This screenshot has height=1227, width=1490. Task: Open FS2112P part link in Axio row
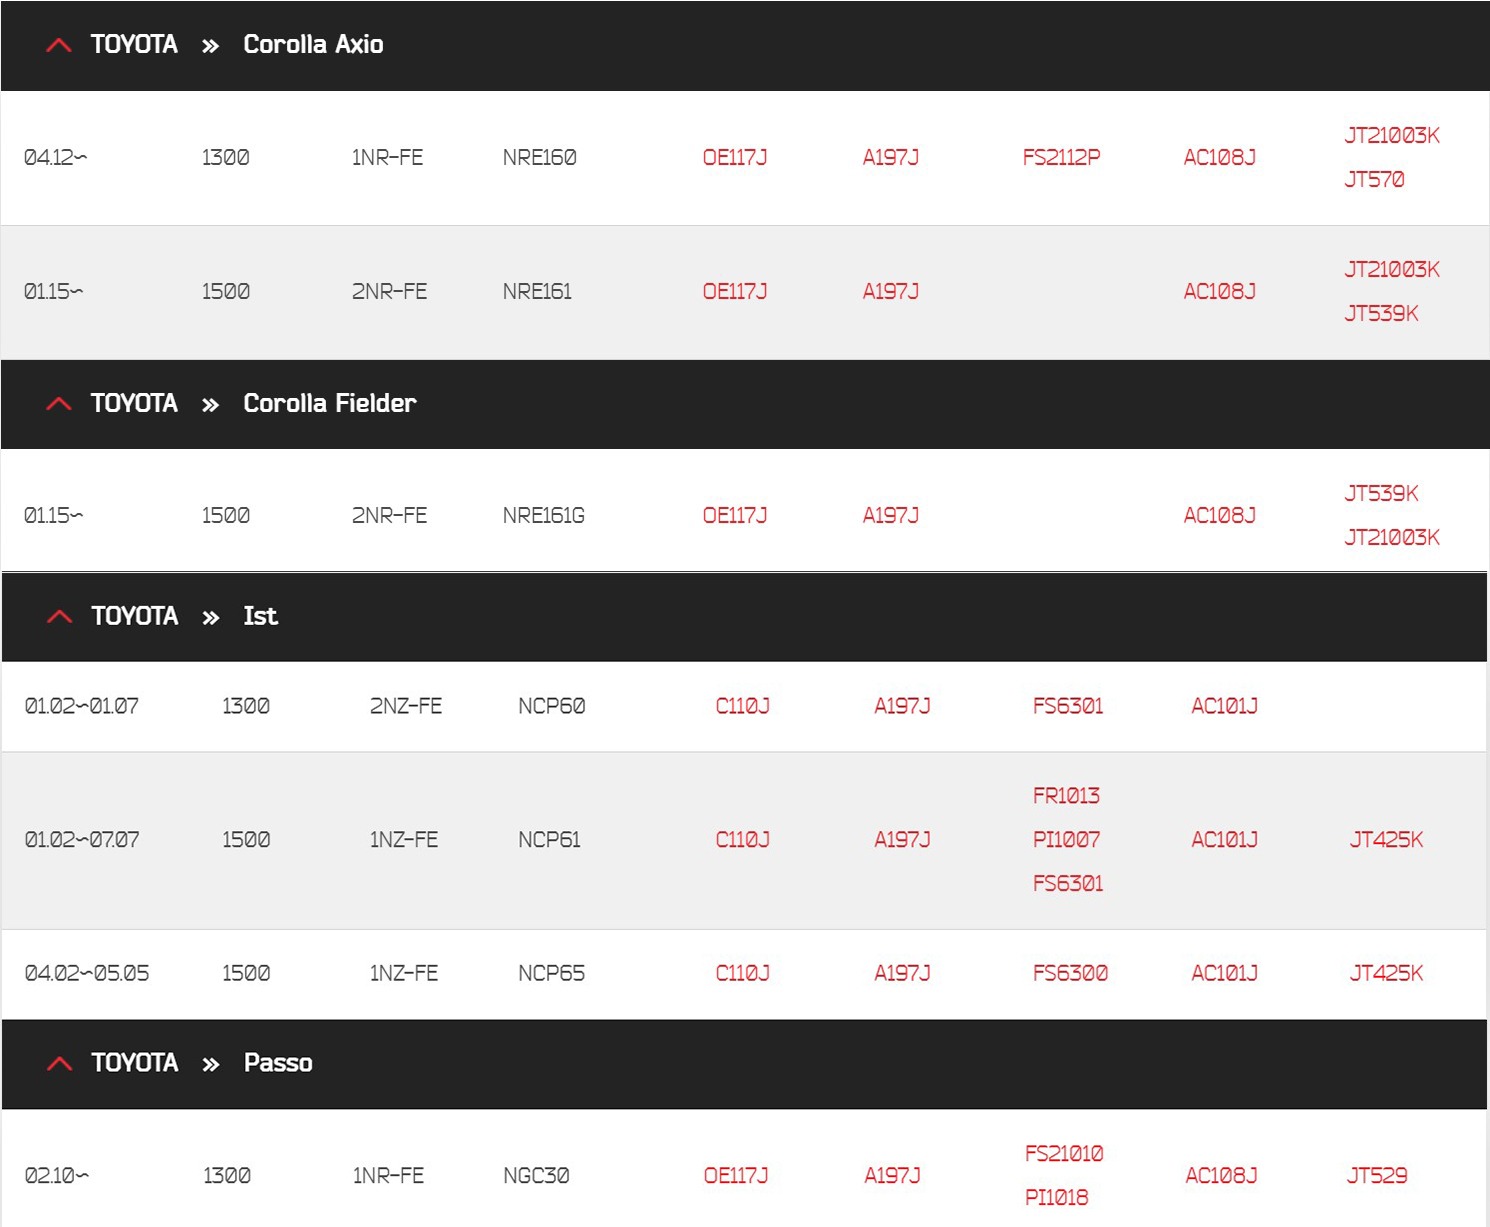point(1060,158)
